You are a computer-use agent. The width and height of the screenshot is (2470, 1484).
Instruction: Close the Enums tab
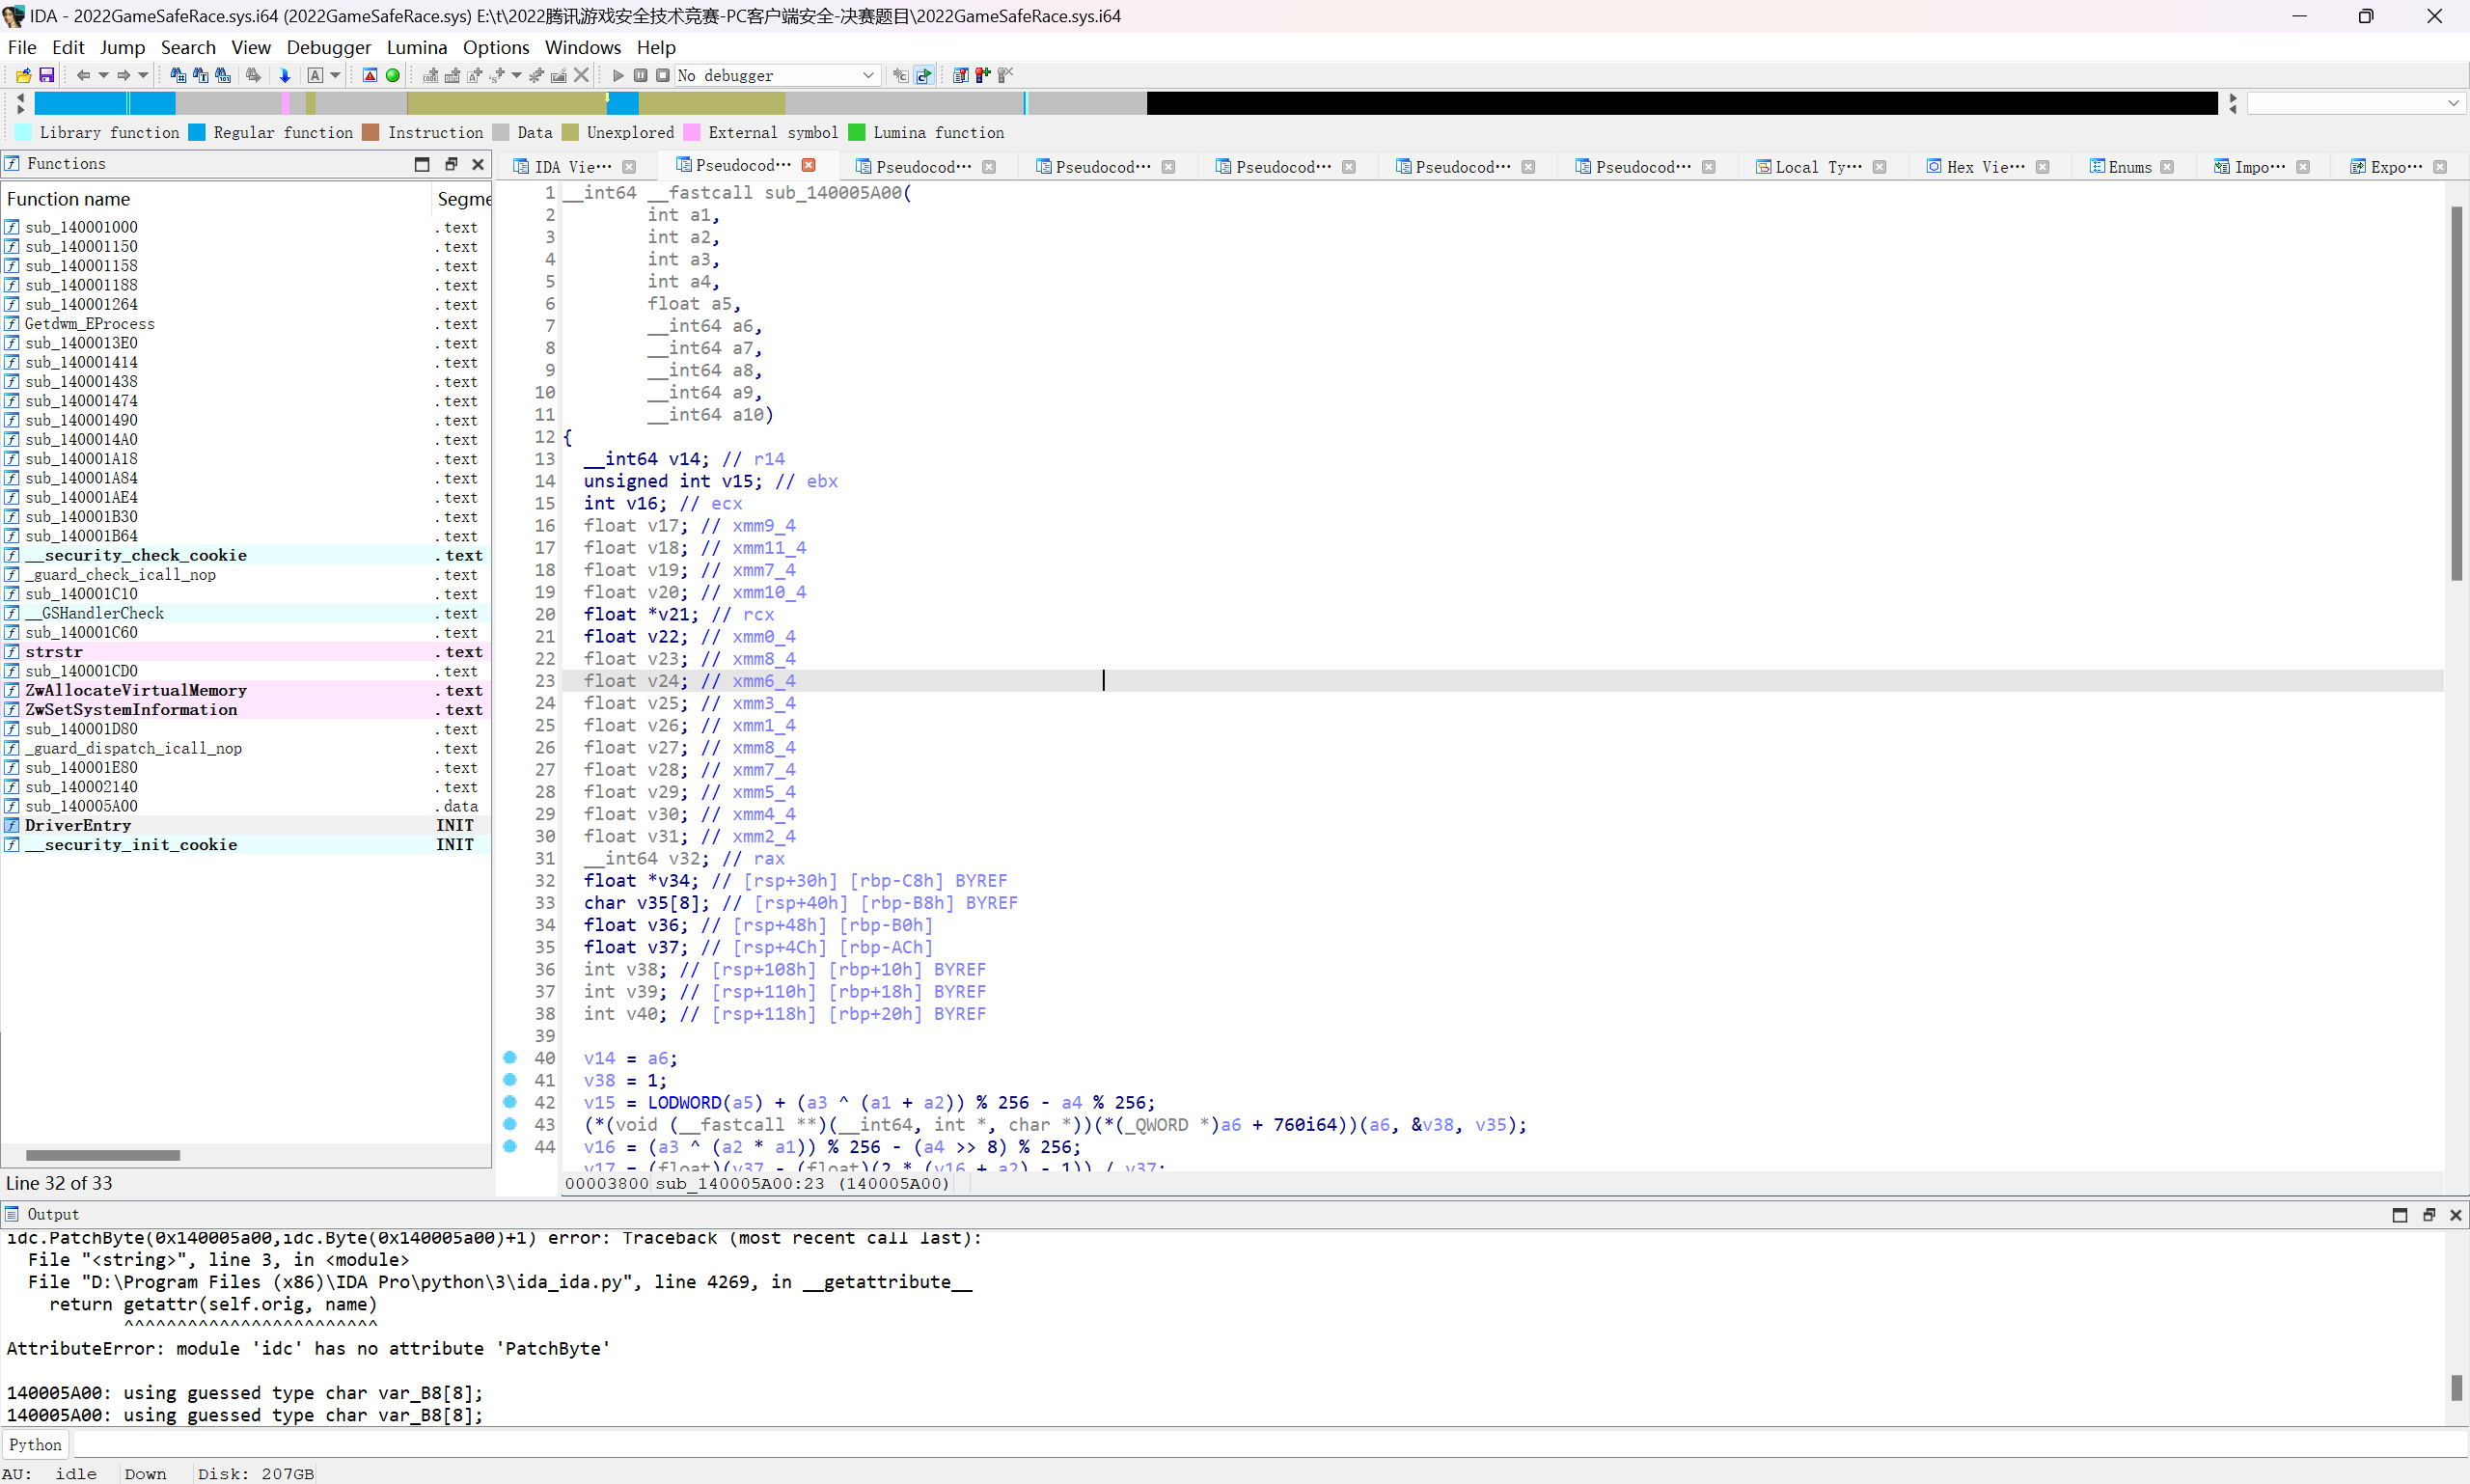(x=2167, y=167)
